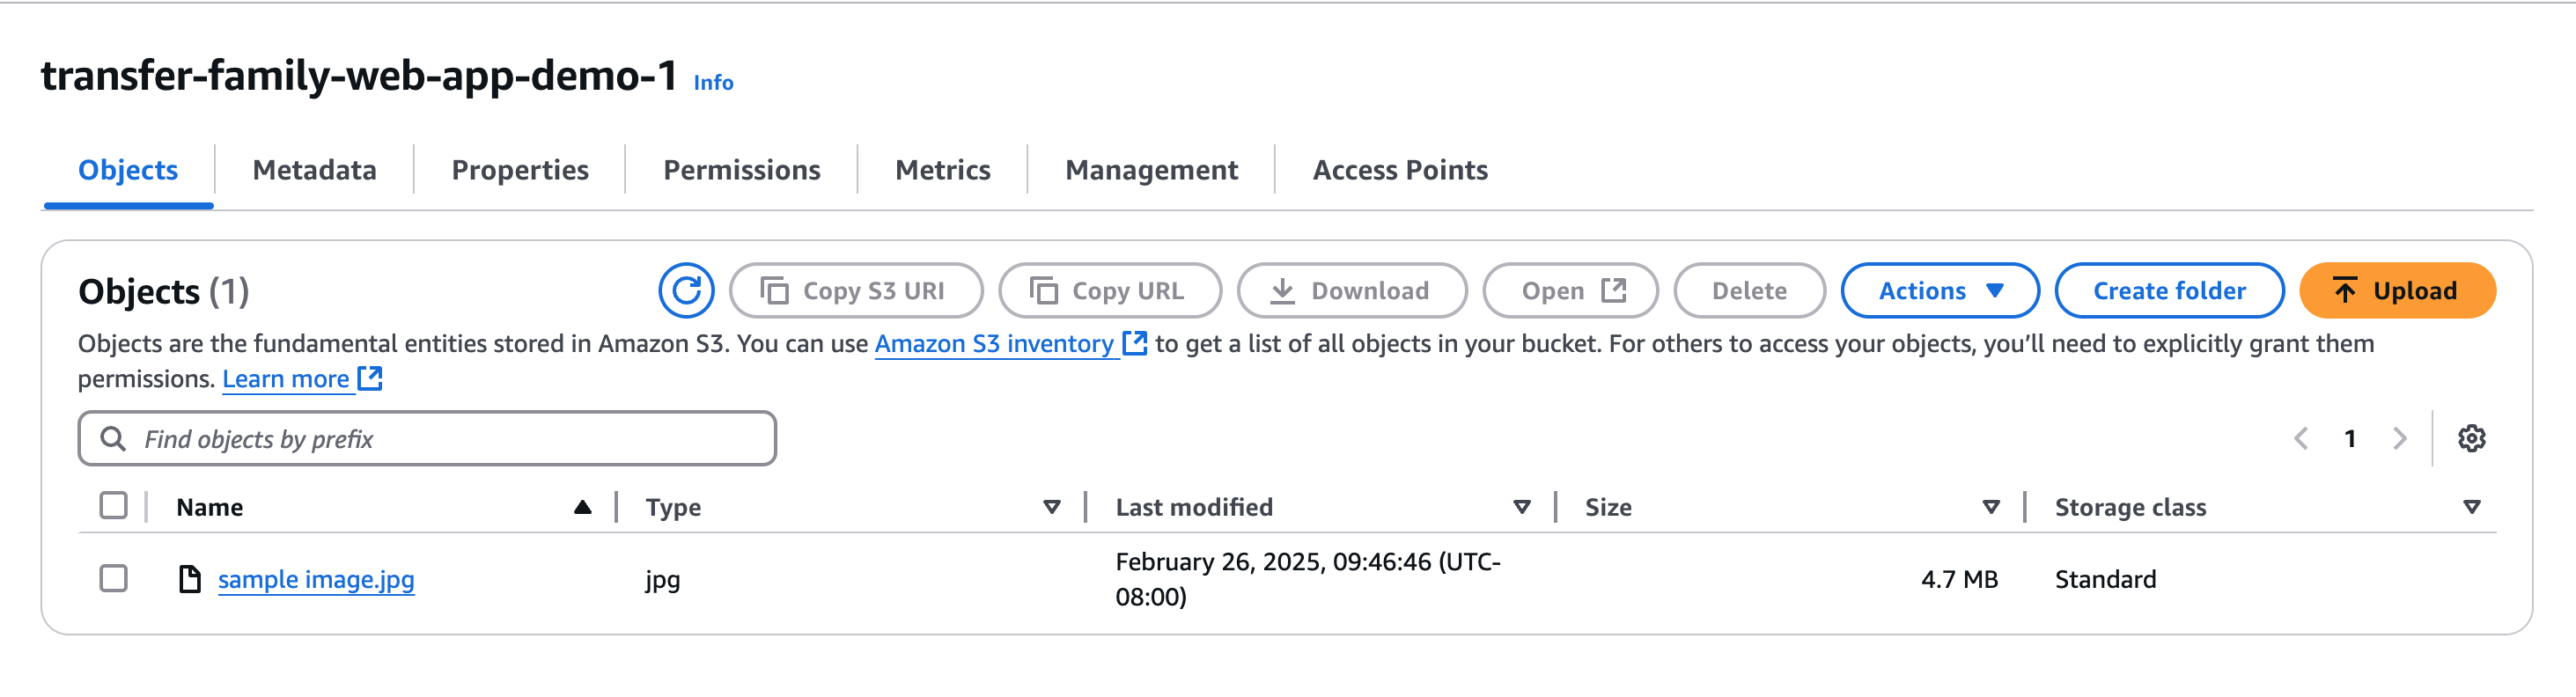Sort by Storage class column arrow
This screenshot has height=697, width=2576.
click(x=2471, y=507)
